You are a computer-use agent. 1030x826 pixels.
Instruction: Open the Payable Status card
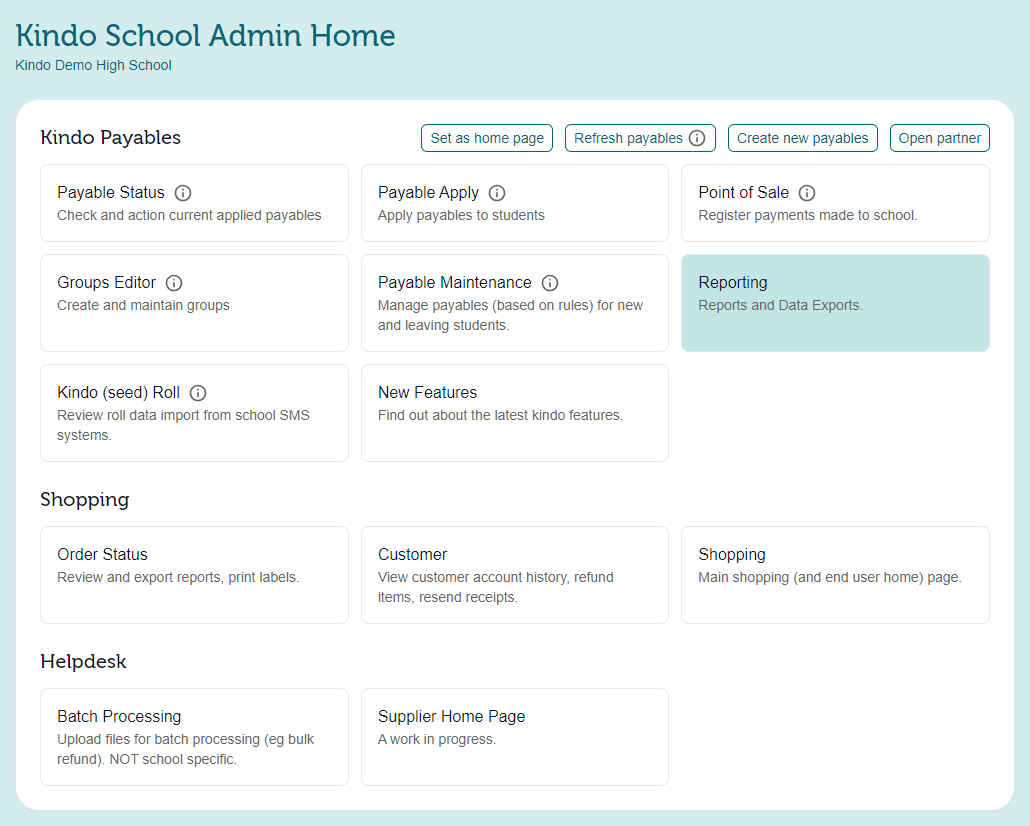point(194,203)
